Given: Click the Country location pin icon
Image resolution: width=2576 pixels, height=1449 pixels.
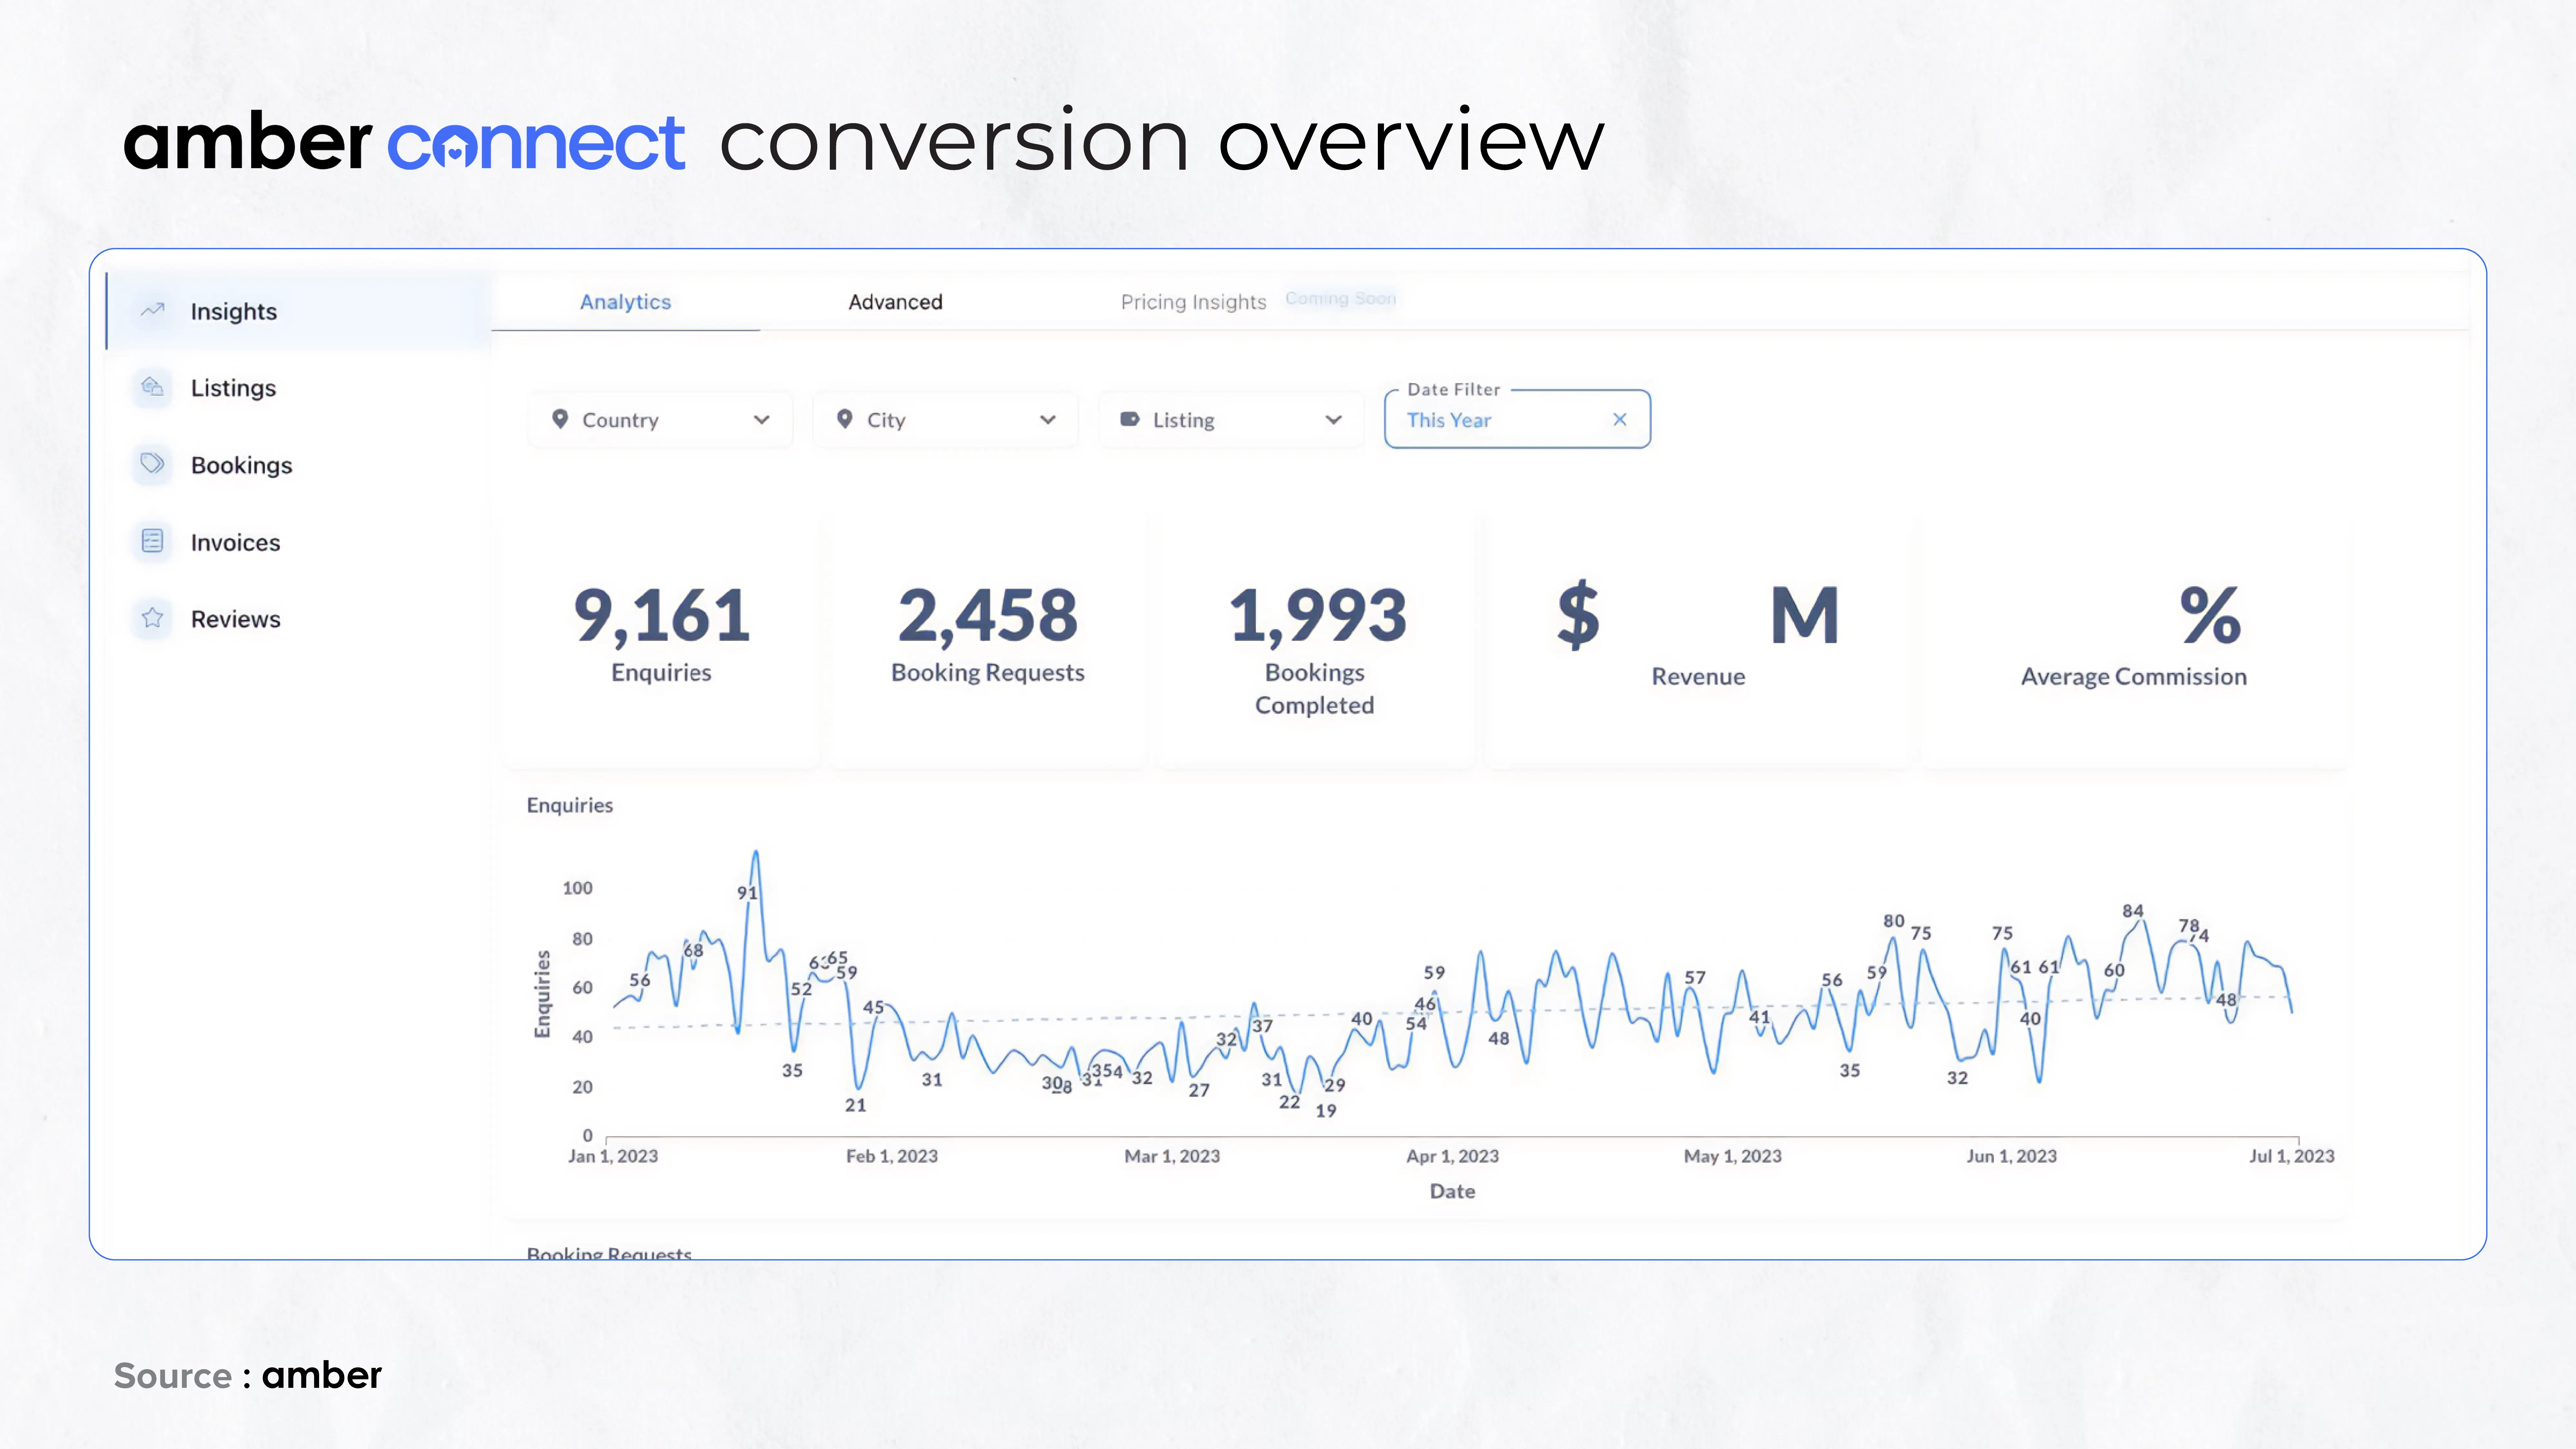Looking at the screenshot, I should pyautogui.click(x=560, y=419).
